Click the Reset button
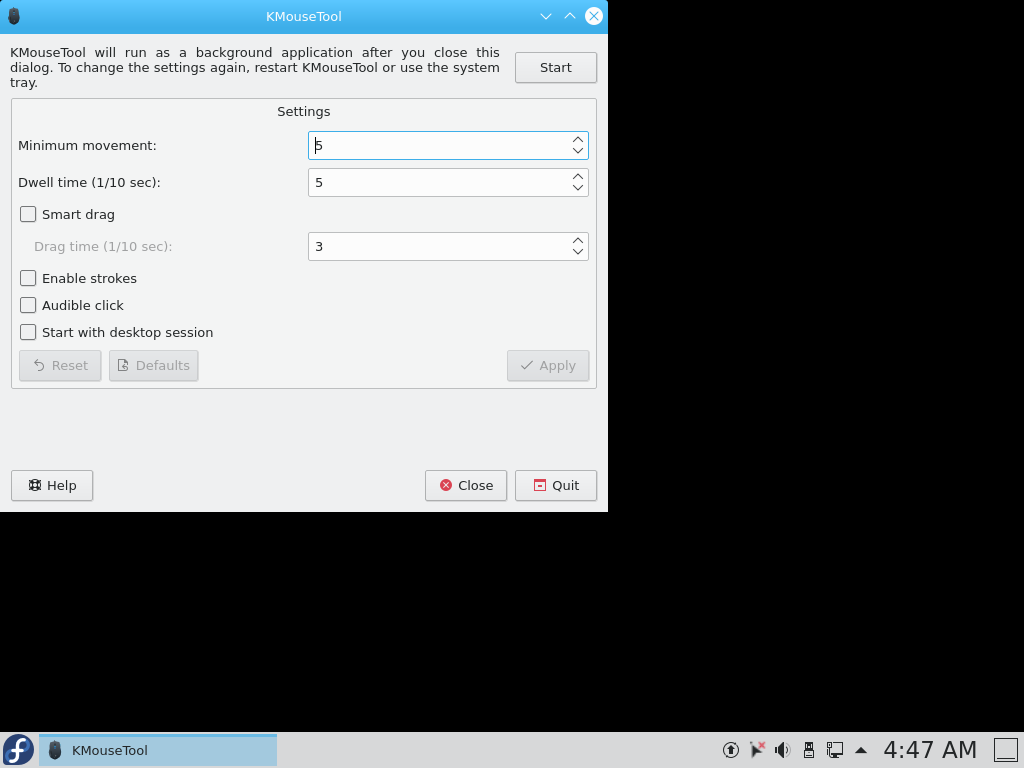The image size is (1024, 768). (60, 365)
